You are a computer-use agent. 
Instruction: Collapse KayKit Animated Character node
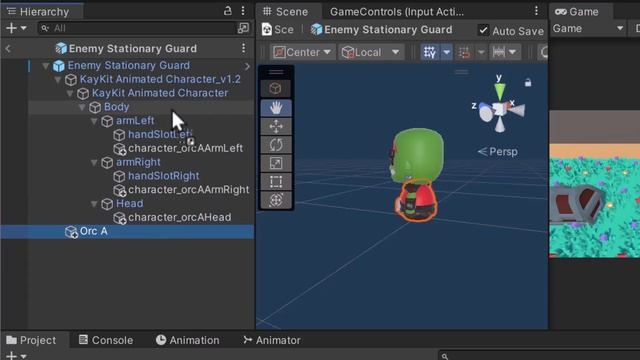70,93
